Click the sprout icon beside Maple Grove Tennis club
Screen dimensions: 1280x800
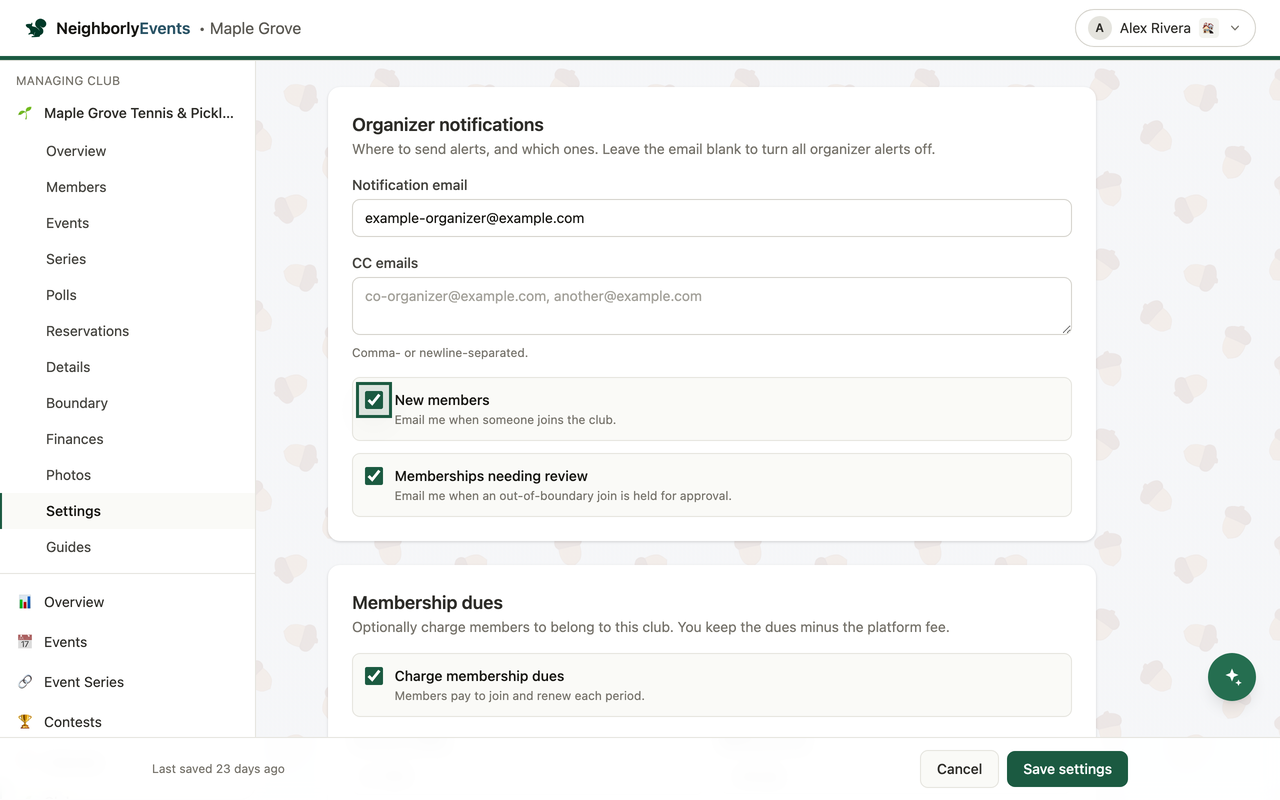coord(25,113)
